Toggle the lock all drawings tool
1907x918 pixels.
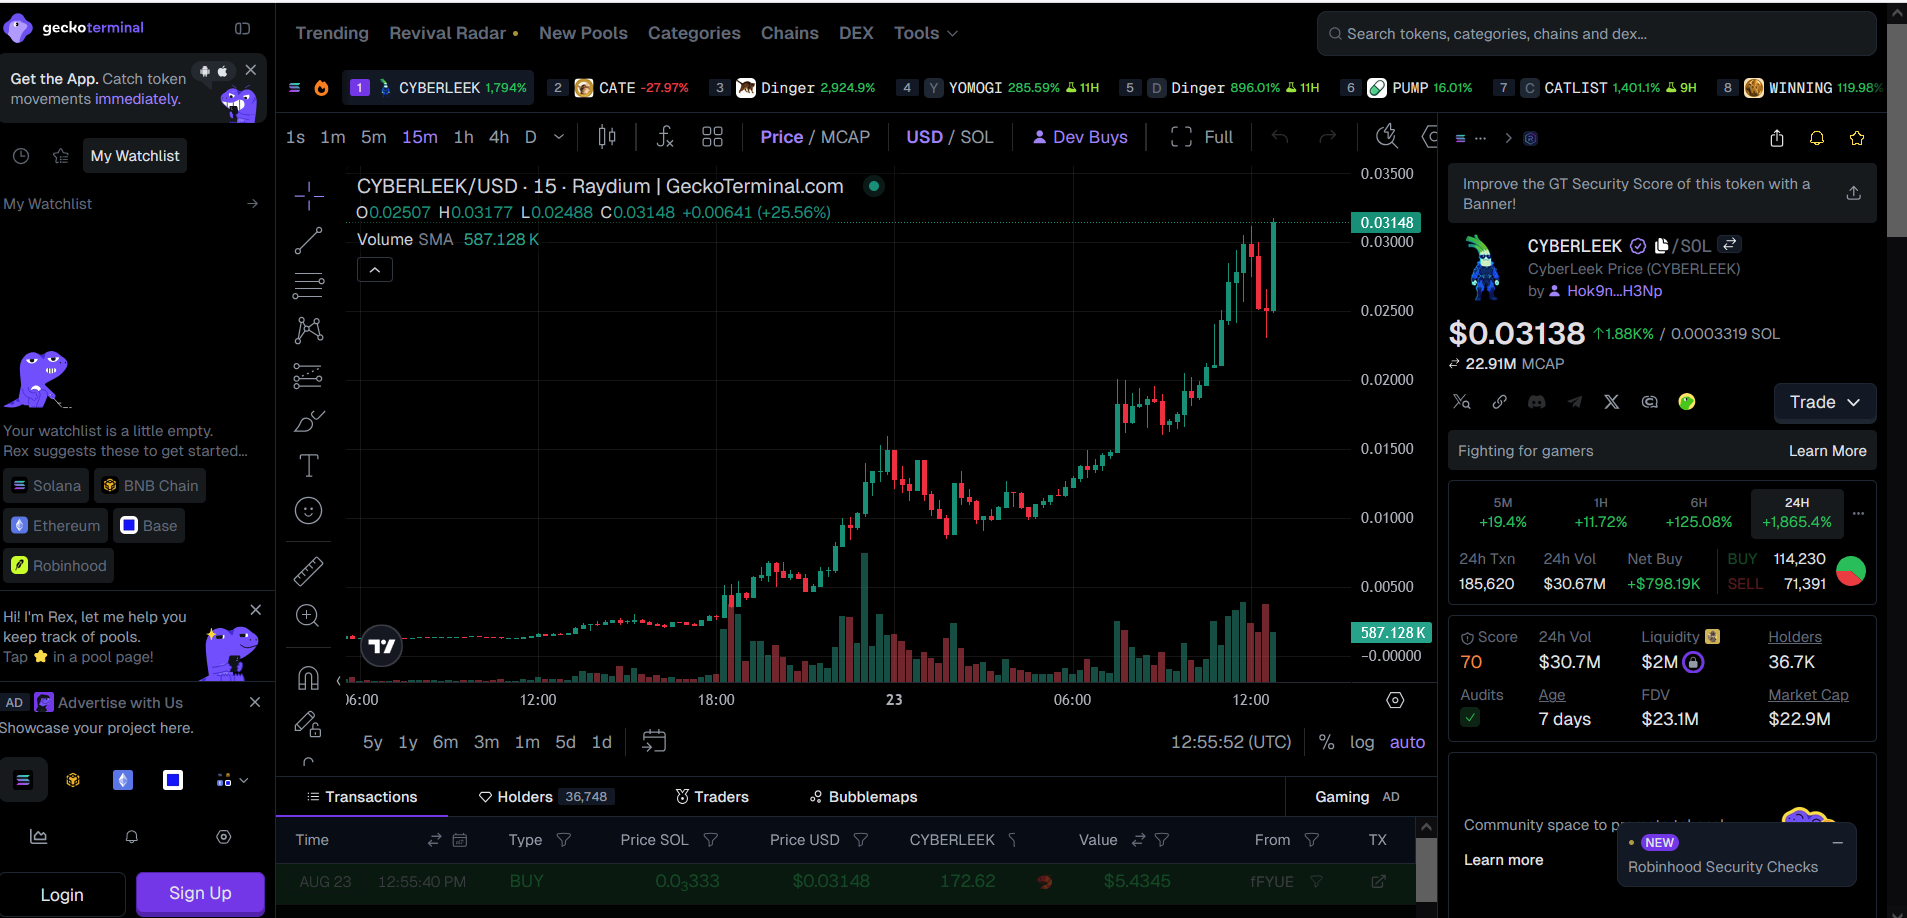coord(309,723)
